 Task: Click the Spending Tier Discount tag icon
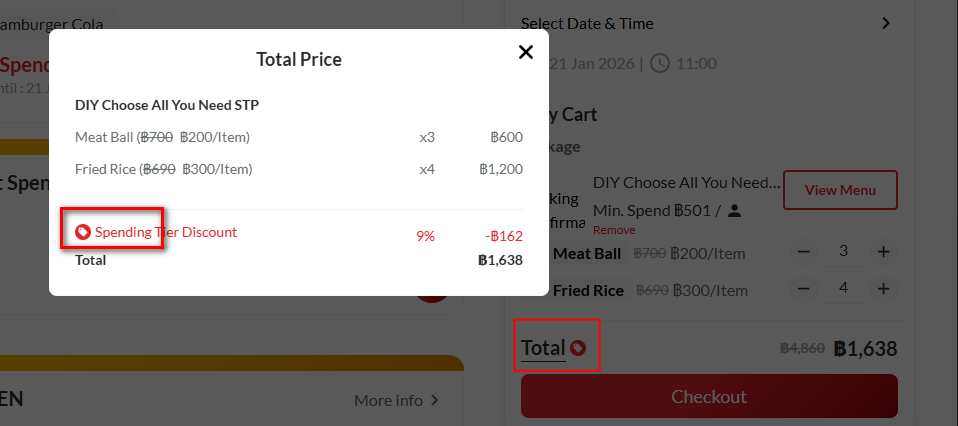pyautogui.click(x=83, y=232)
